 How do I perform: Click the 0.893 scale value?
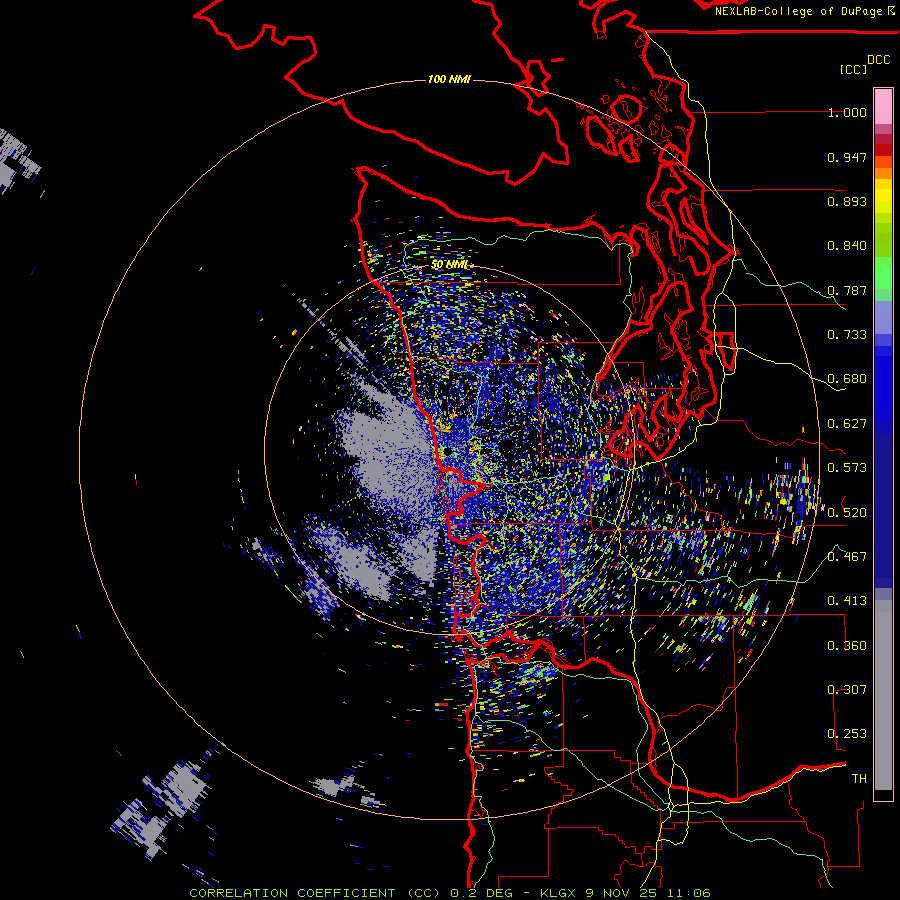[847, 201]
